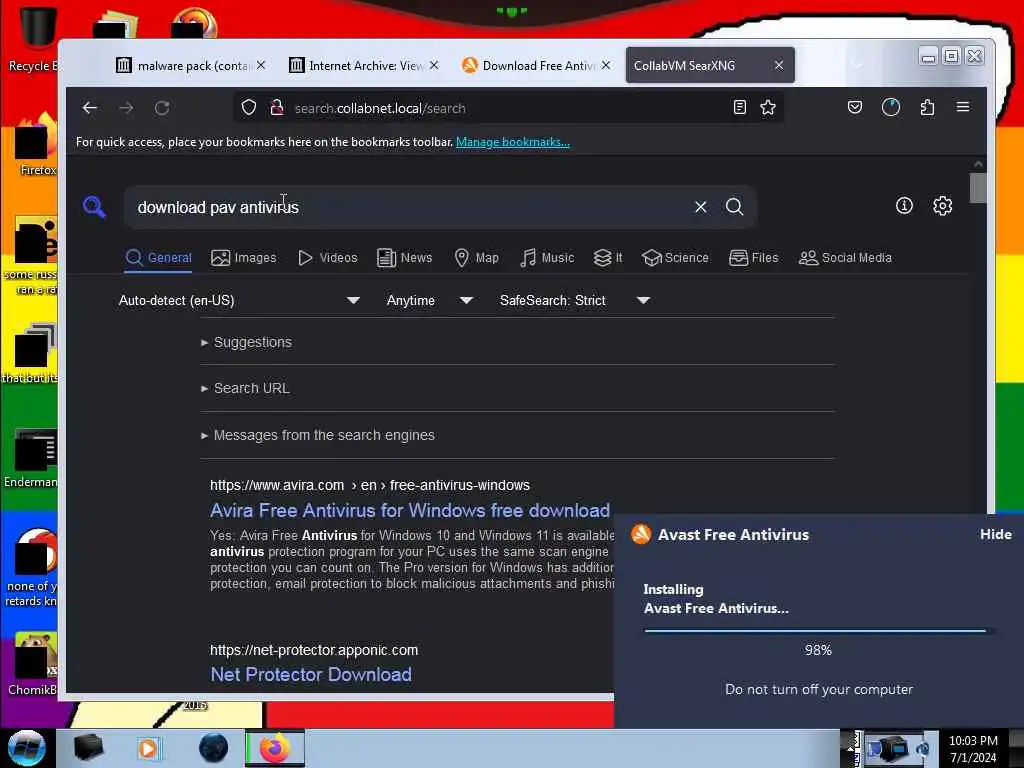Open the Anytime time range dropdown
Image resolution: width=1024 pixels, height=768 pixels.
[x=429, y=300]
